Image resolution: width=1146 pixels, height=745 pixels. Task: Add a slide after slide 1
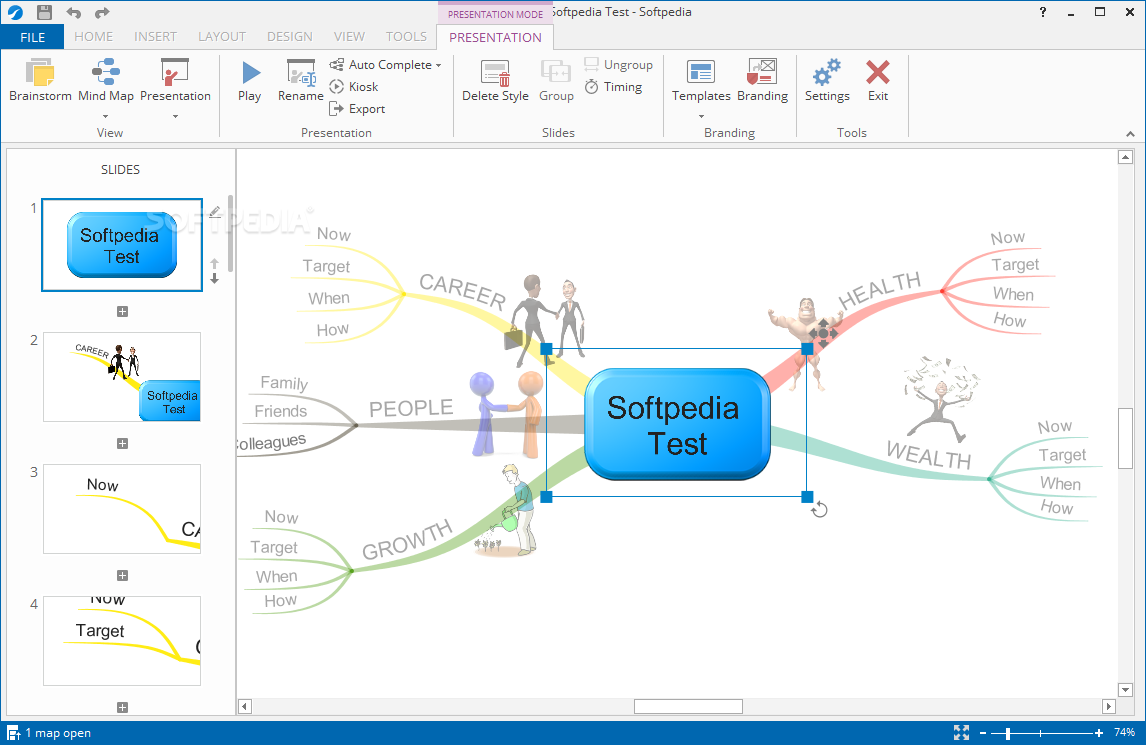[x=122, y=311]
